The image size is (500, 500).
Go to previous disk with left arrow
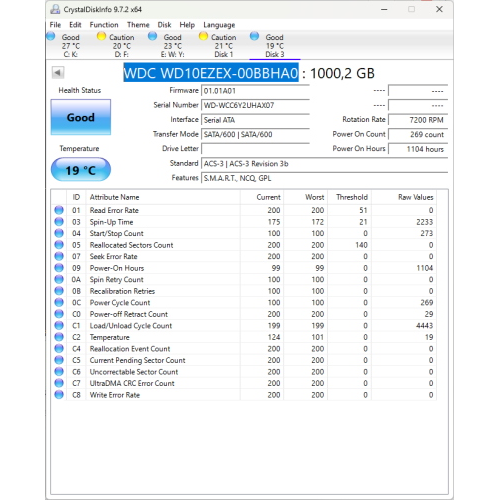(x=58, y=73)
